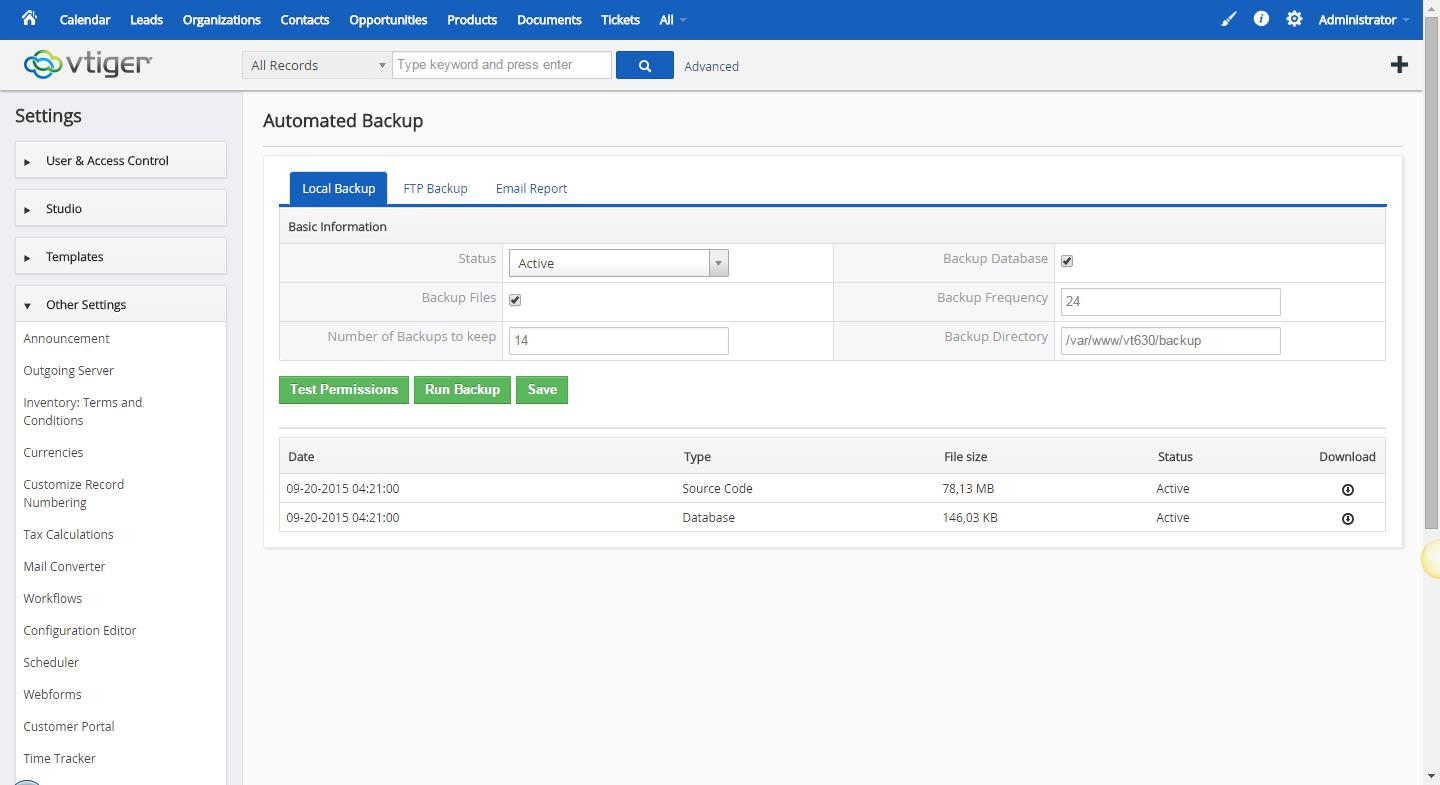This screenshot has height=785, width=1440.
Task: Open the Workflows link
Action: pos(53,599)
